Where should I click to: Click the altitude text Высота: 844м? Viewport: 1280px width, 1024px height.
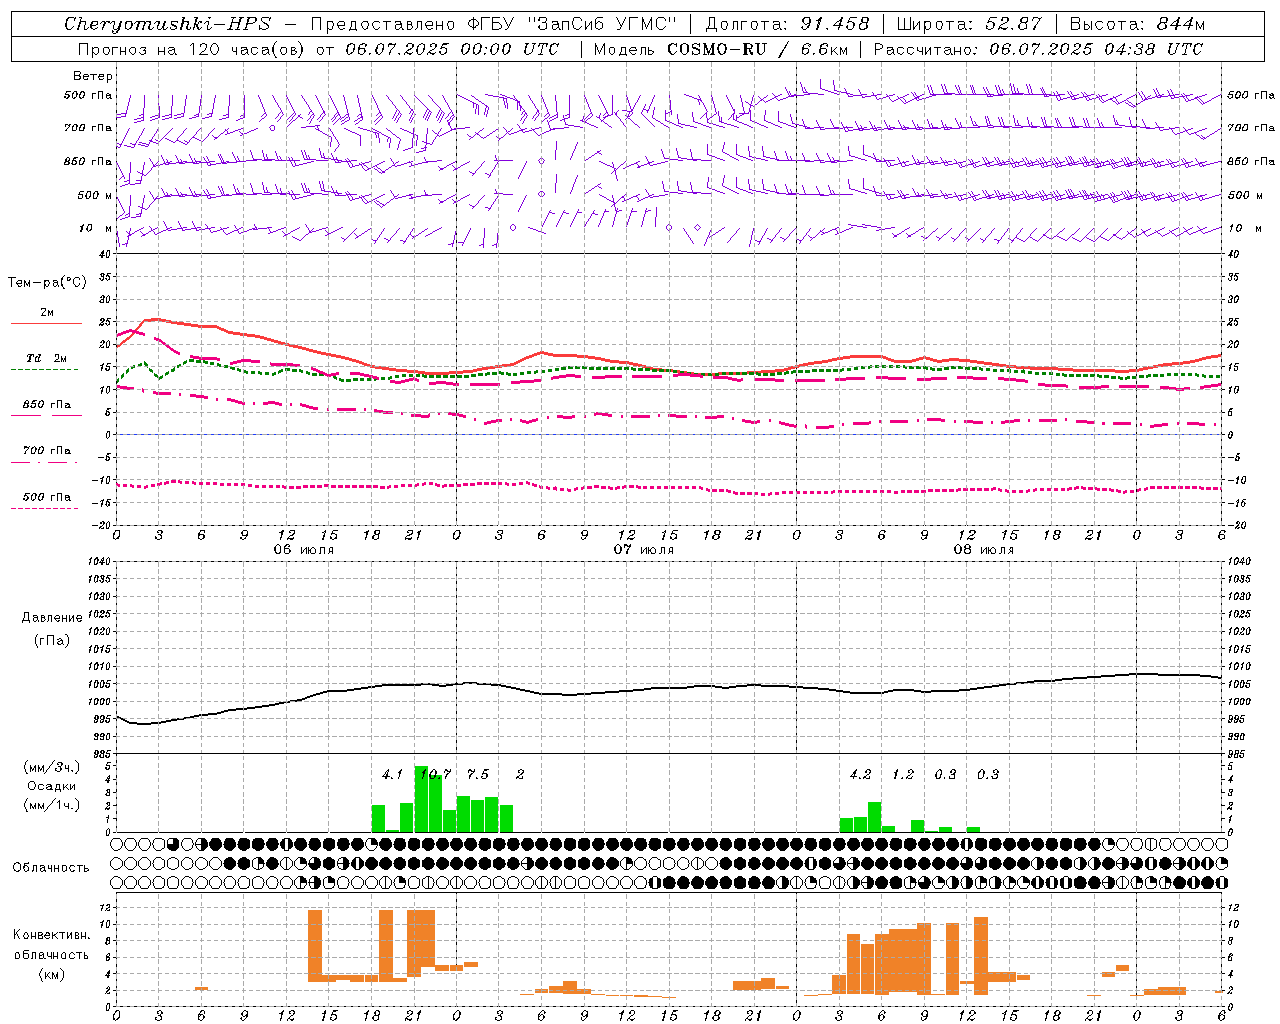[1137, 24]
